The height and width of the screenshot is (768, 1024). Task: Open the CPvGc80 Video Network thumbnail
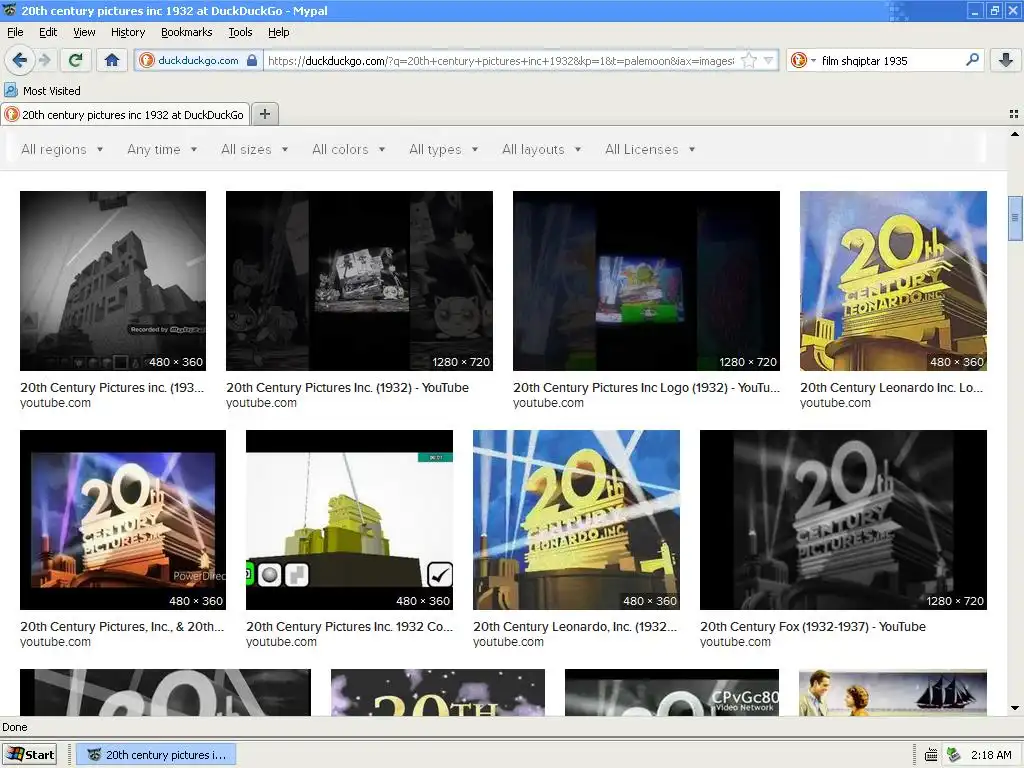coord(671,692)
